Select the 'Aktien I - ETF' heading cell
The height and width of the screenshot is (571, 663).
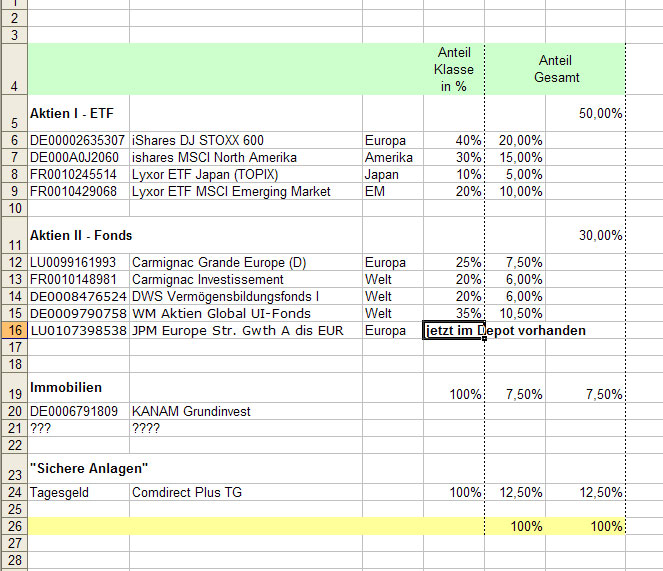[x=78, y=113]
